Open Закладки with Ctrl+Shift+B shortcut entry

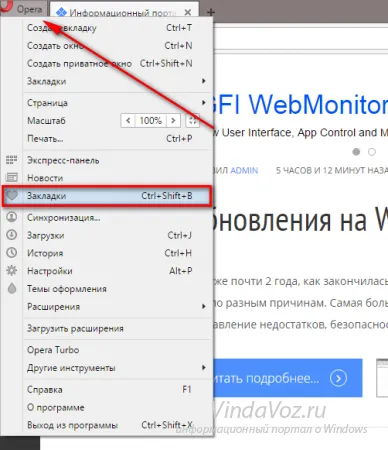[x=107, y=196]
